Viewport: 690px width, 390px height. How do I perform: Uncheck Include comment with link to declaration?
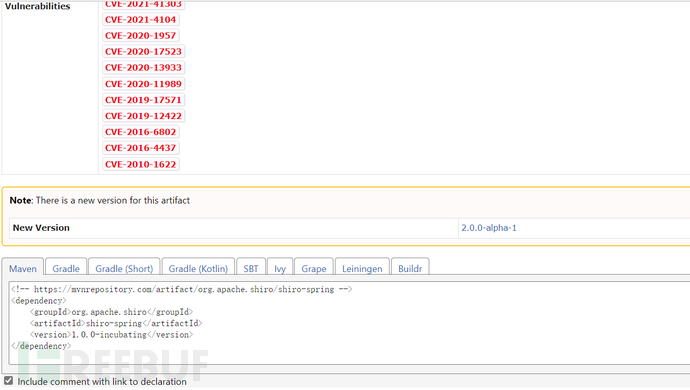pos(9,381)
